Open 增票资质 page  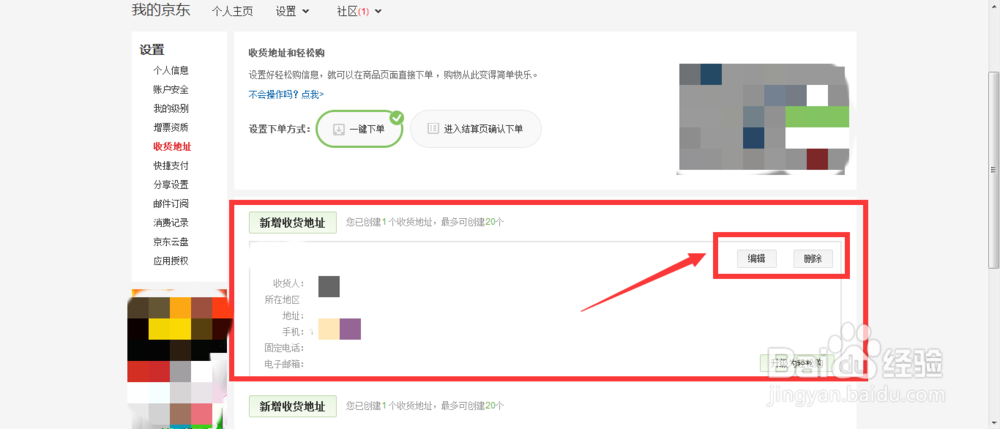point(170,127)
